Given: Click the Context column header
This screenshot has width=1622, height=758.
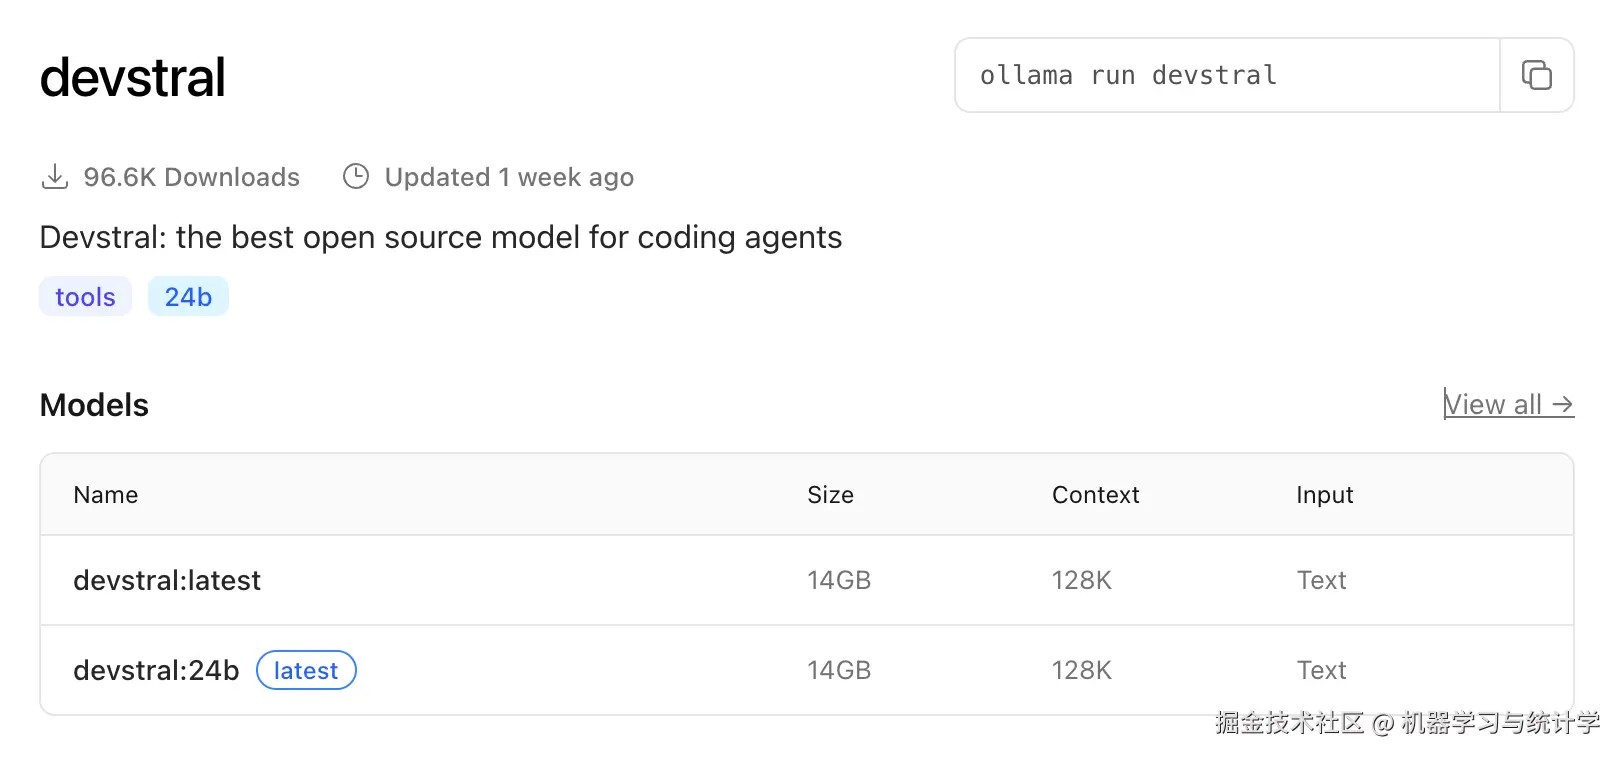Looking at the screenshot, I should [1095, 495].
